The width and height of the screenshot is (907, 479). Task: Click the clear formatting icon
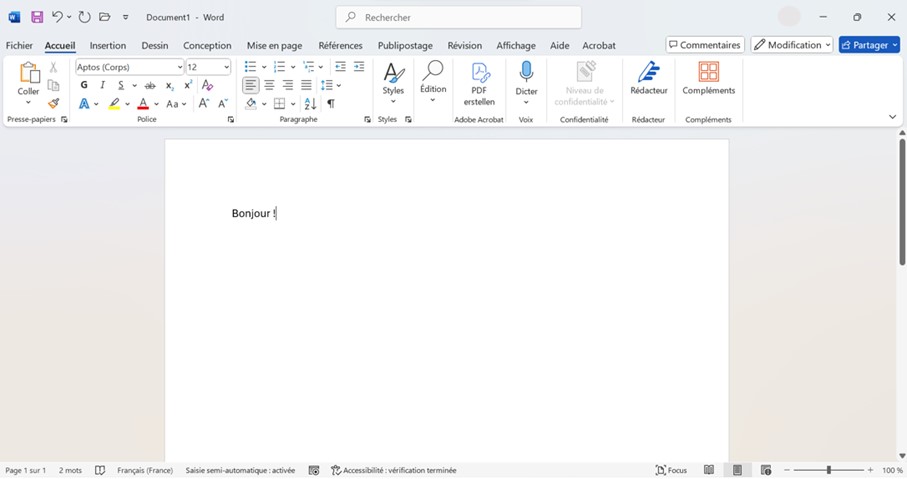pyautogui.click(x=208, y=85)
